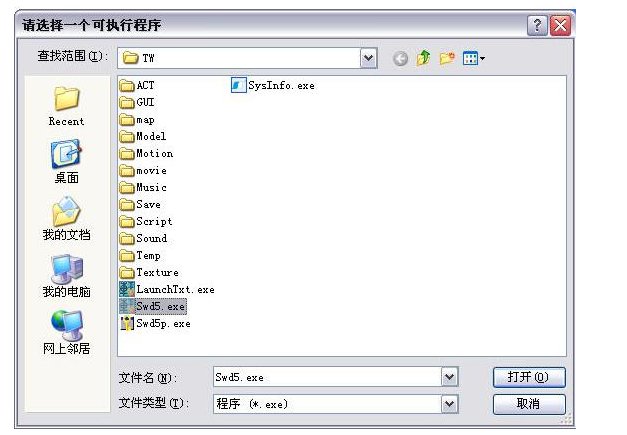Click the 文件类型 combo box showing 程序 (*.exe)
Viewport: 627px width, 435px height.
coord(335,404)
